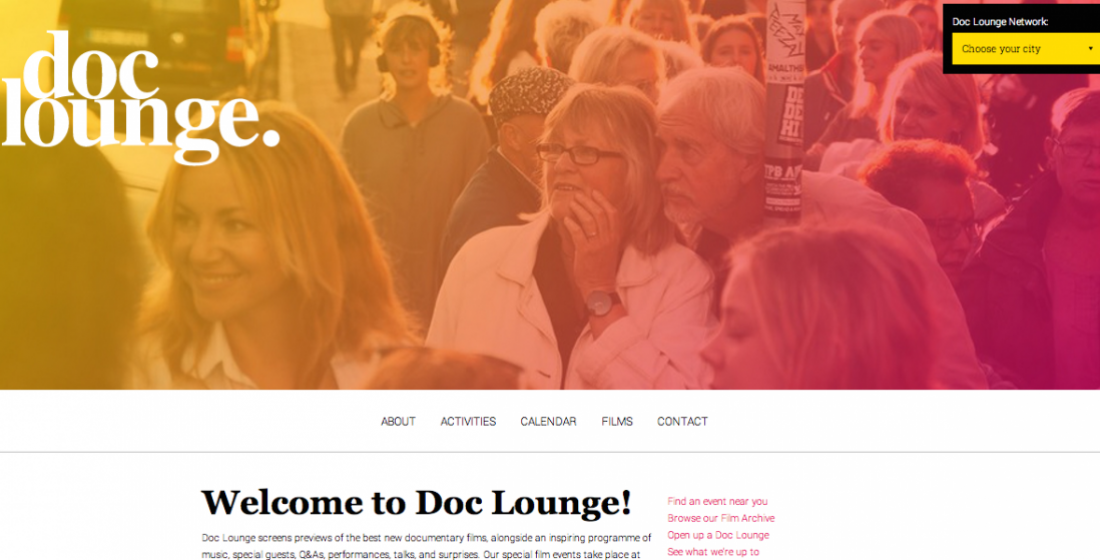
Task: Click the Welcome to Doc Lounge heading
Action: coord(417,503)
